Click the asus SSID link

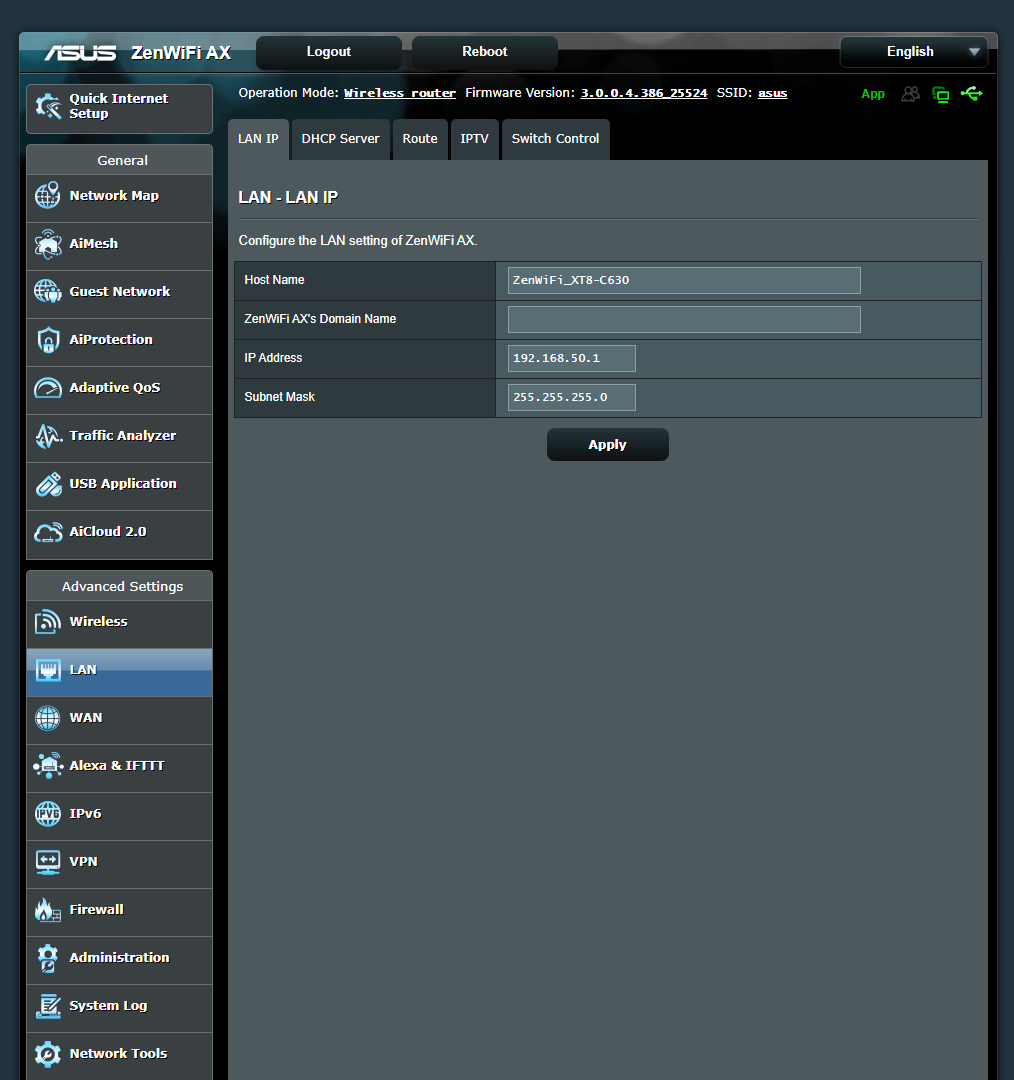[x=772, y=93]
